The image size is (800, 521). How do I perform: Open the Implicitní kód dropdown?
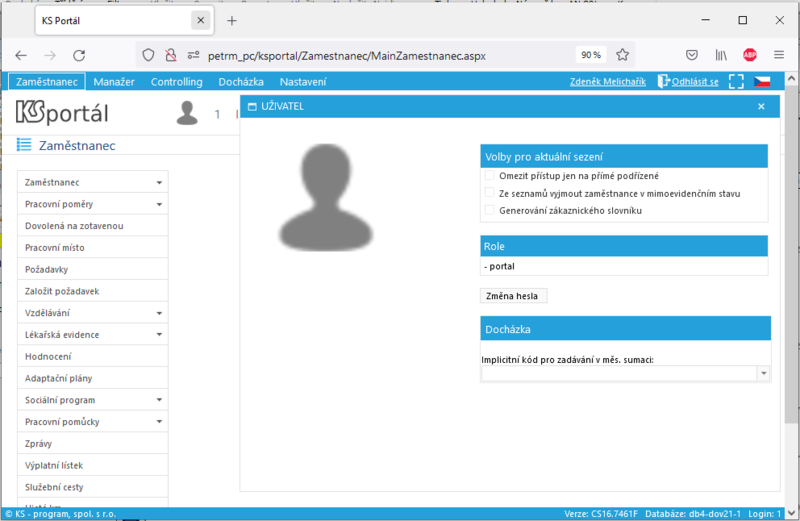pos(763,374)
